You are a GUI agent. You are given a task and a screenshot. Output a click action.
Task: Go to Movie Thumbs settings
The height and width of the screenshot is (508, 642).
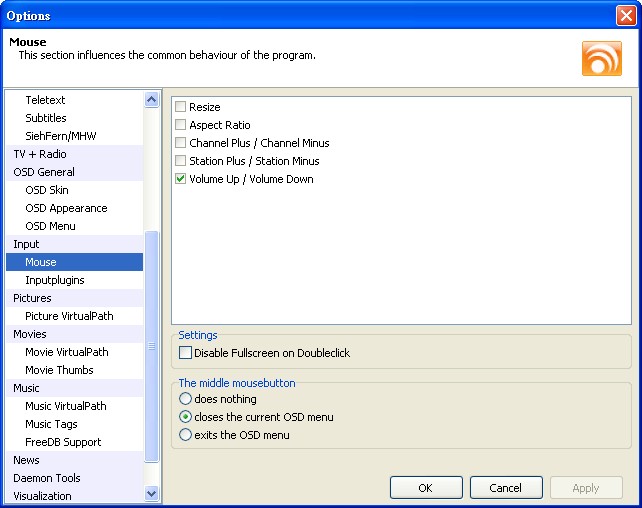click(x=59, y=370)
